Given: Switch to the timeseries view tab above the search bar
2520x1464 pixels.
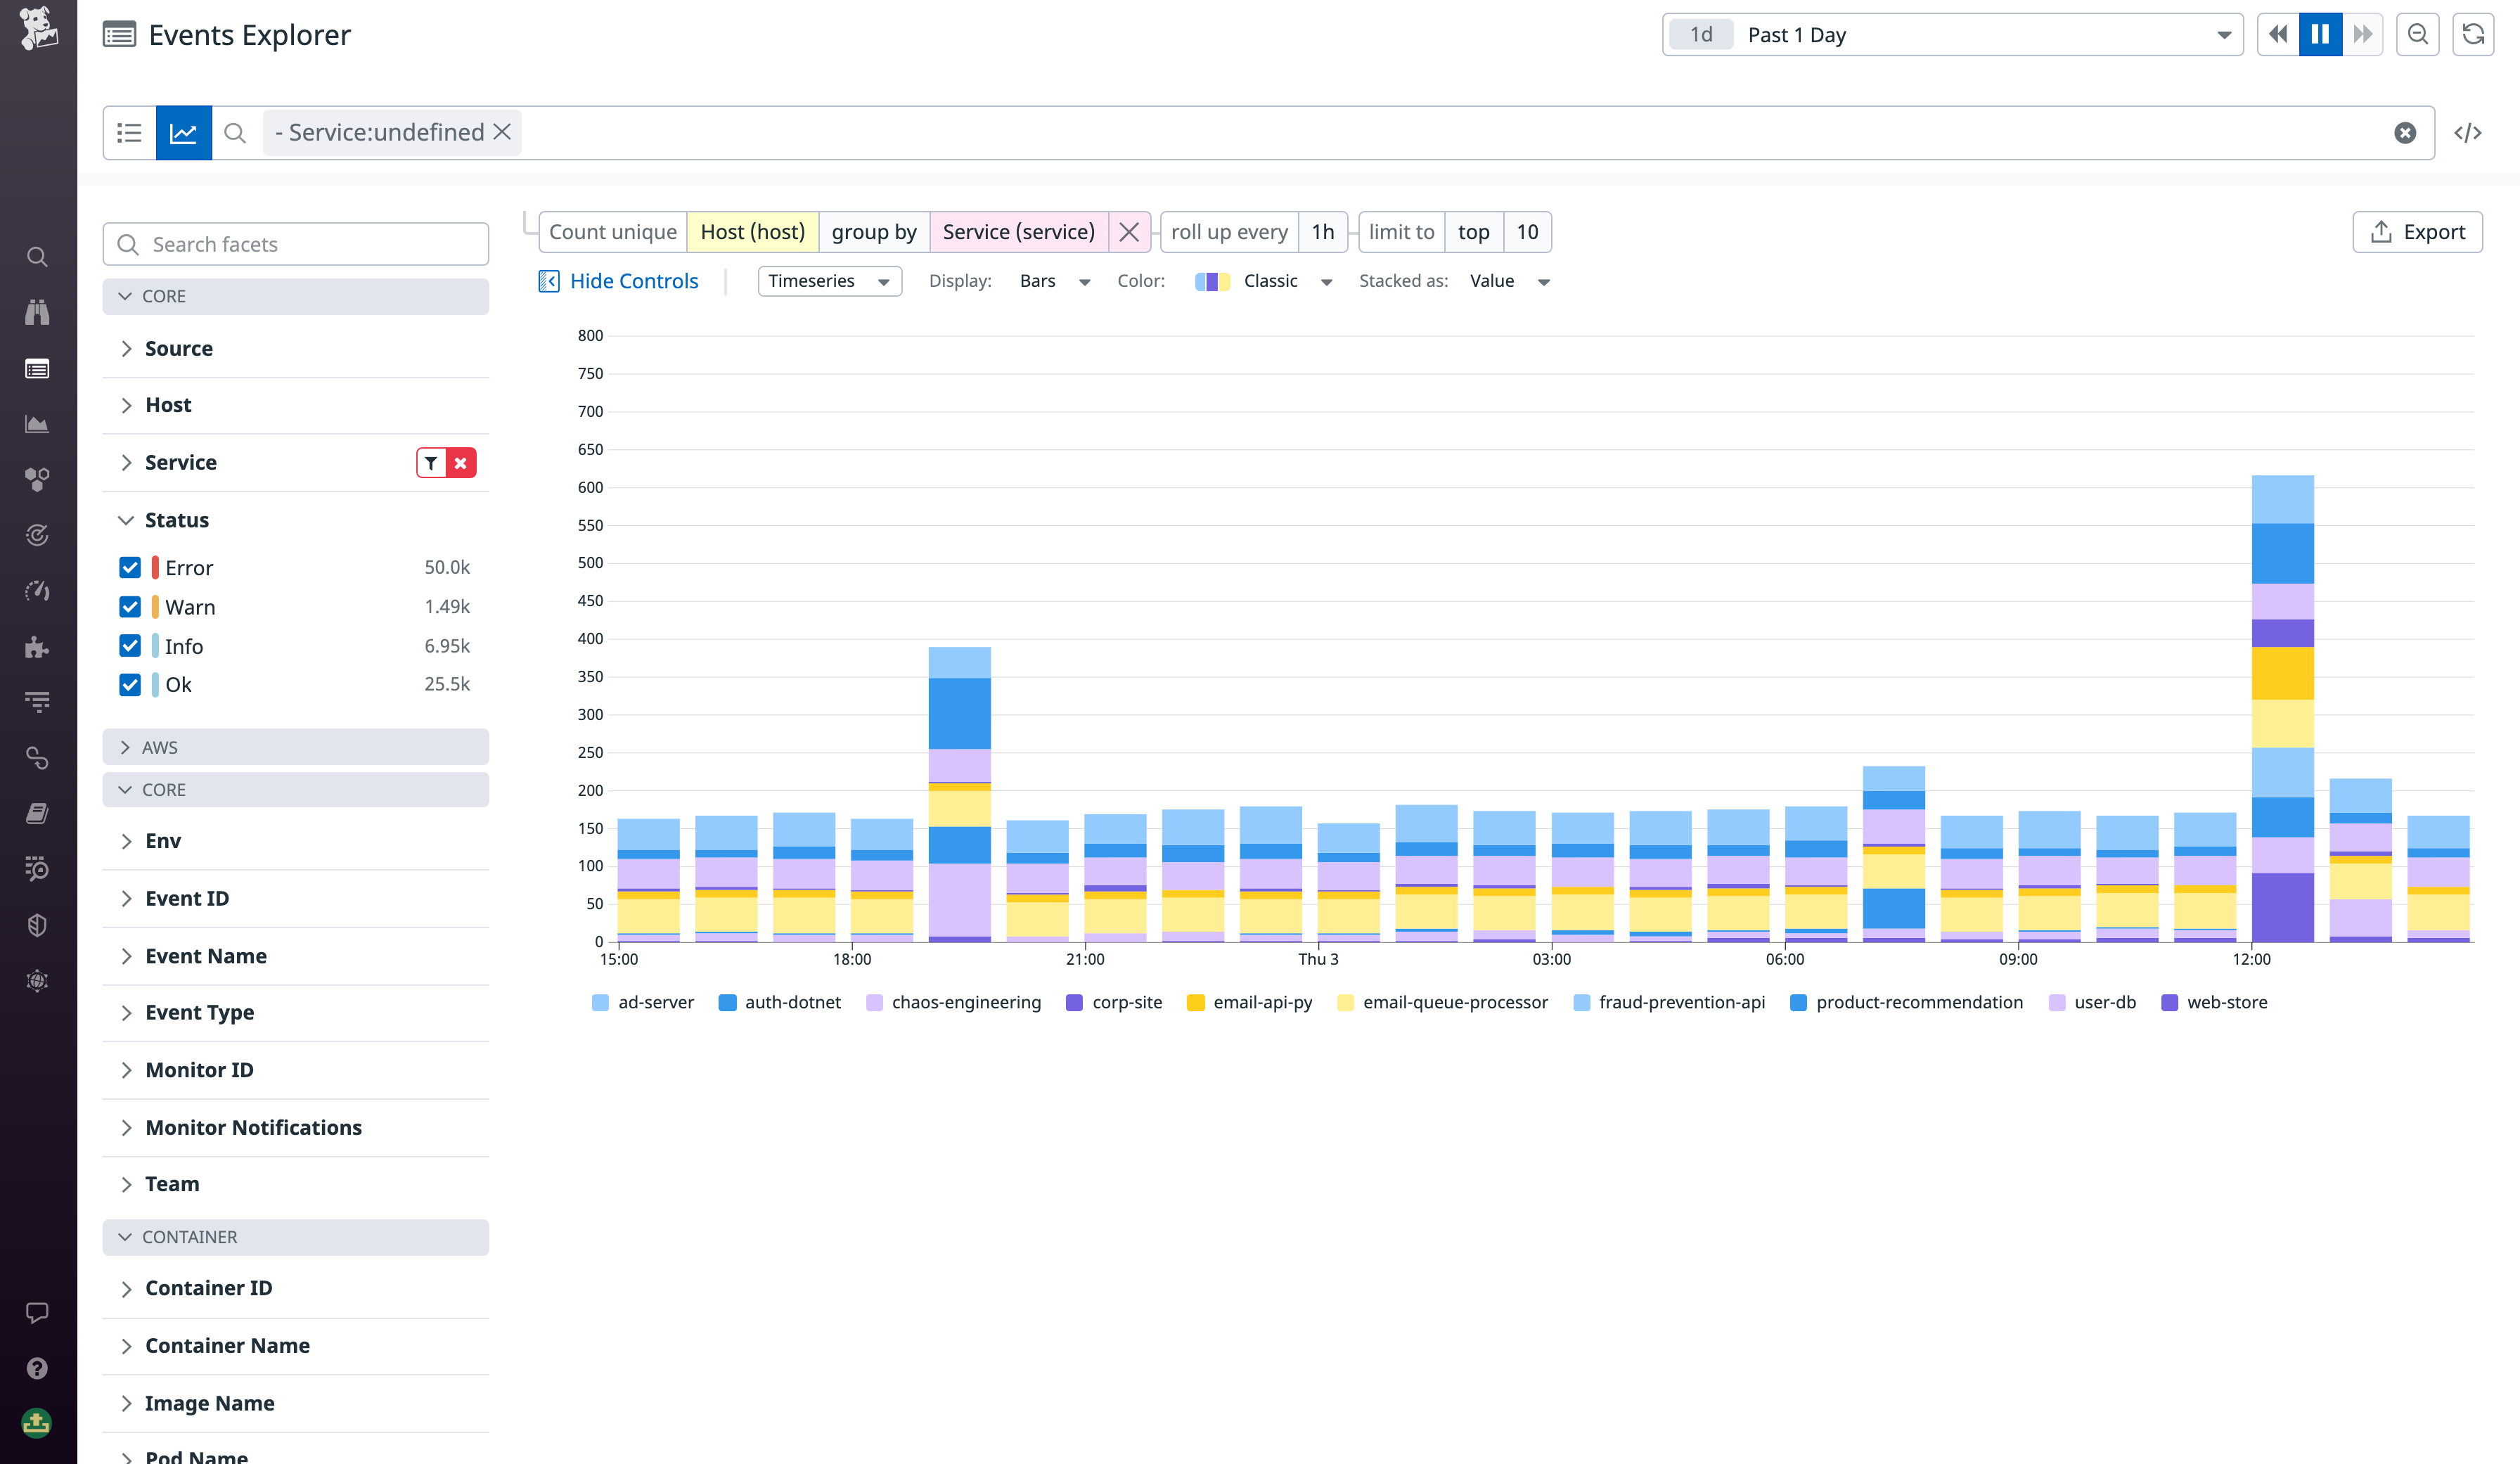Looking at the screenshot, I should tap(184, 131).
